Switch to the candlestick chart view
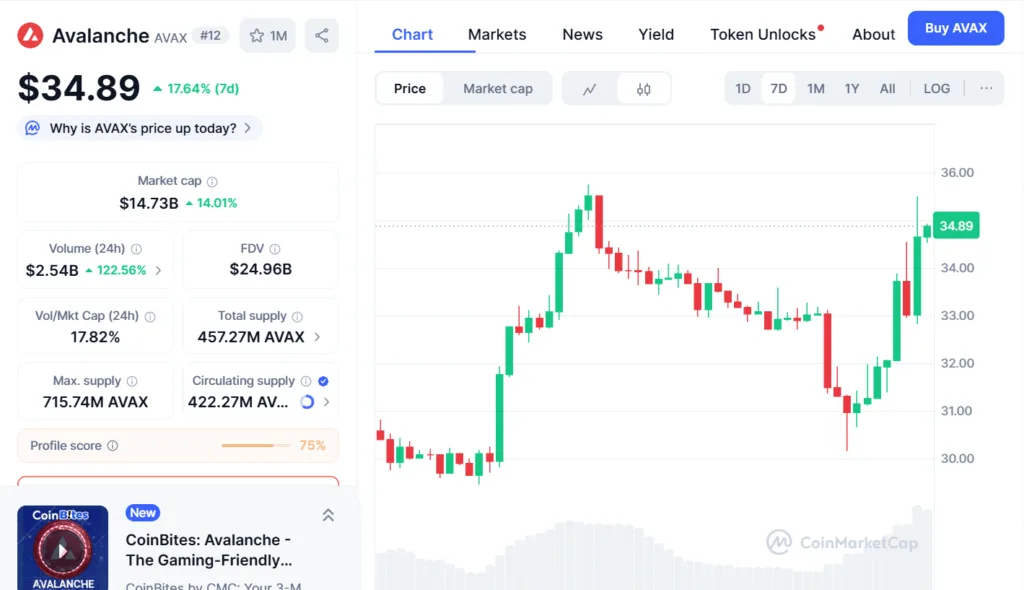The image size is (1024, 590). (x=644, y=88)
